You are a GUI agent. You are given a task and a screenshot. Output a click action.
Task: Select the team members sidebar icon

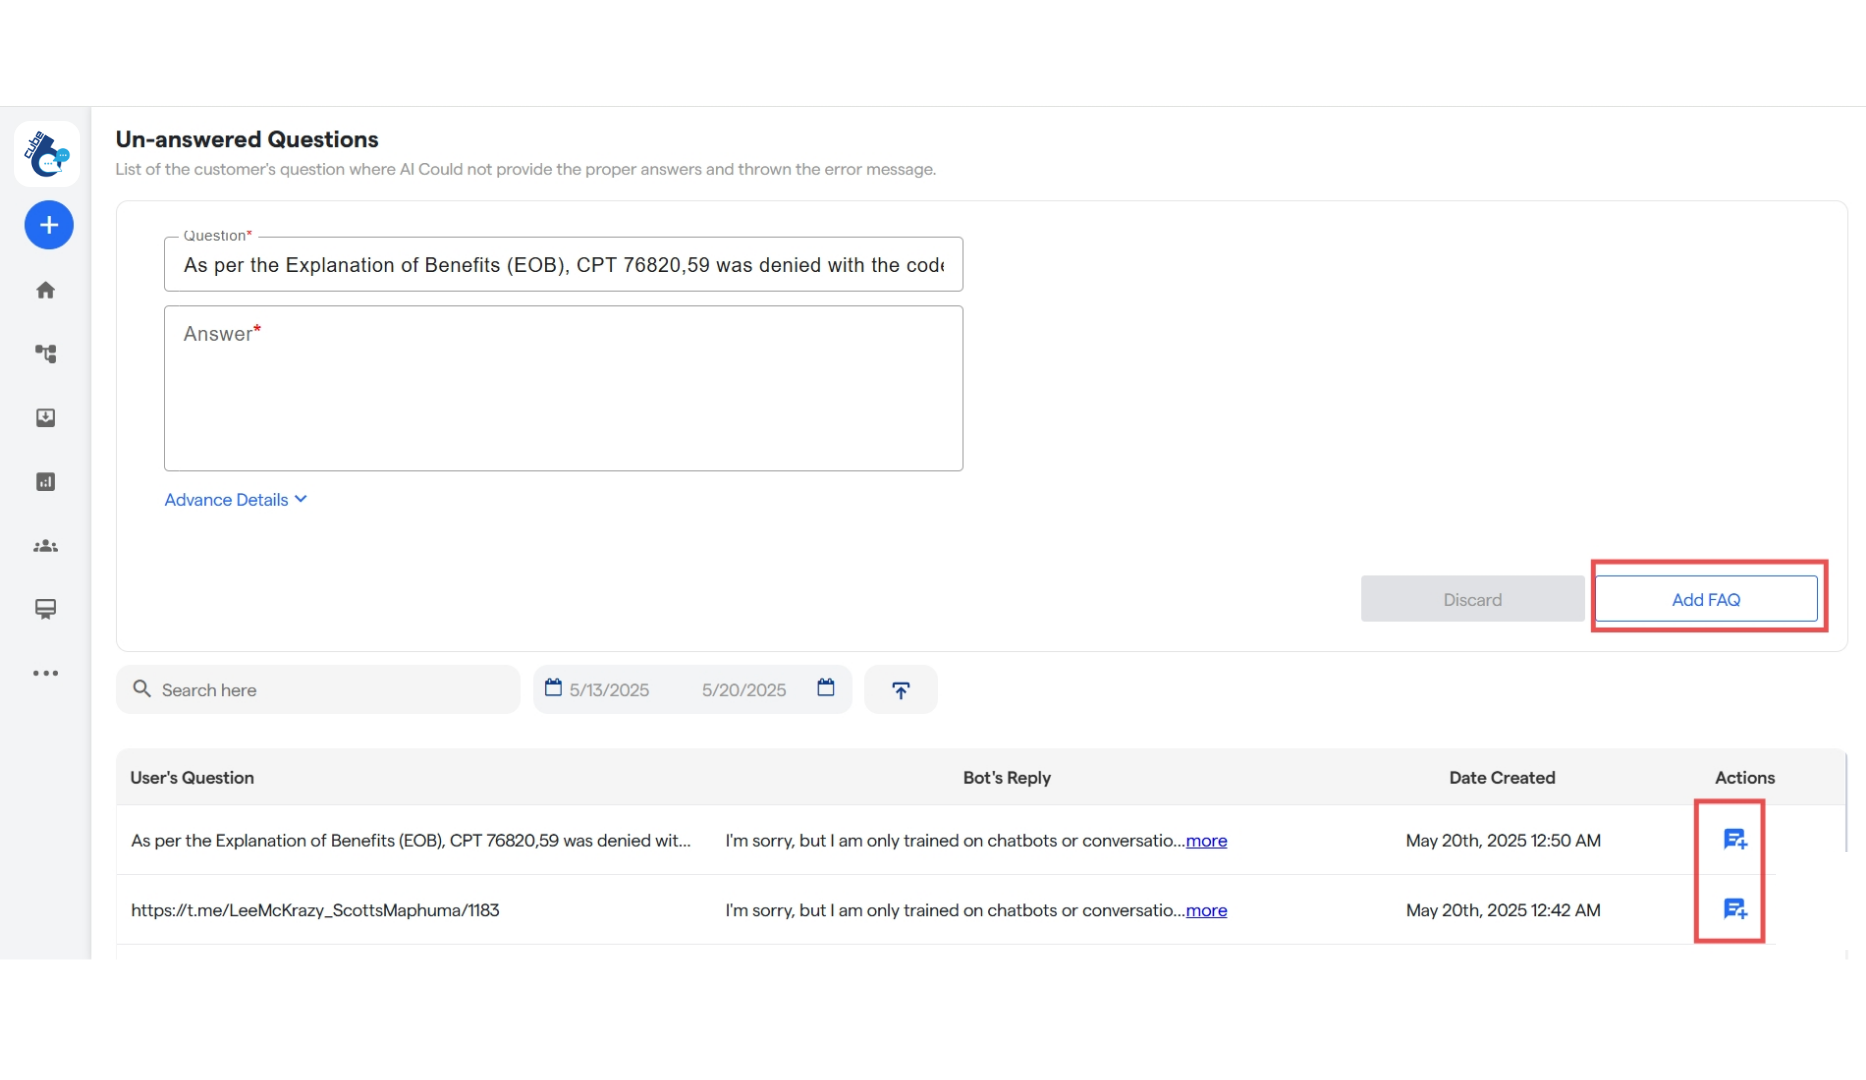(45, 546)
